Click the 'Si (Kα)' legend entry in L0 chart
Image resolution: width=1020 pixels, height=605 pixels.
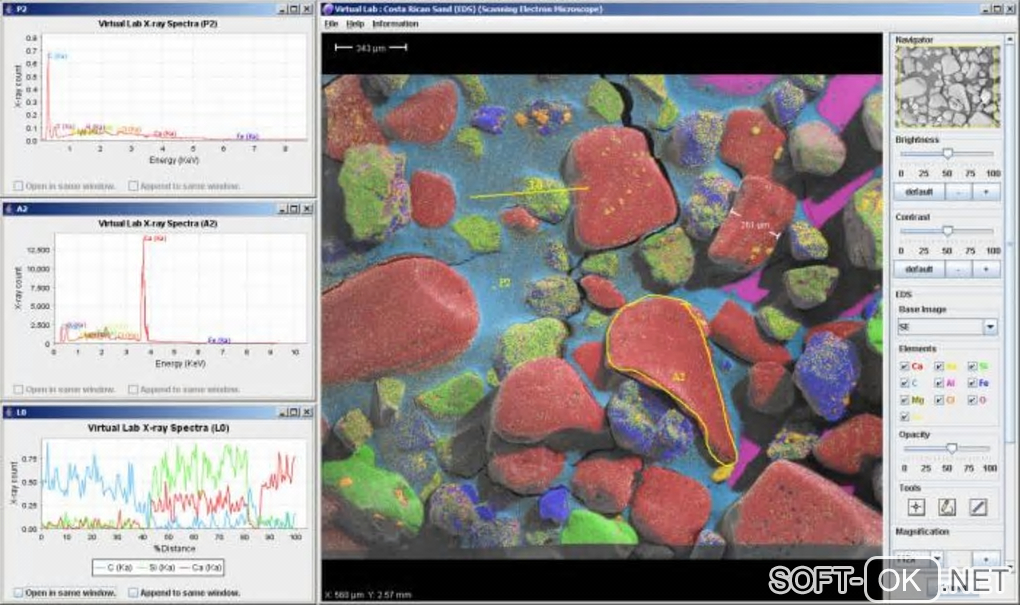tap(158, 568)
